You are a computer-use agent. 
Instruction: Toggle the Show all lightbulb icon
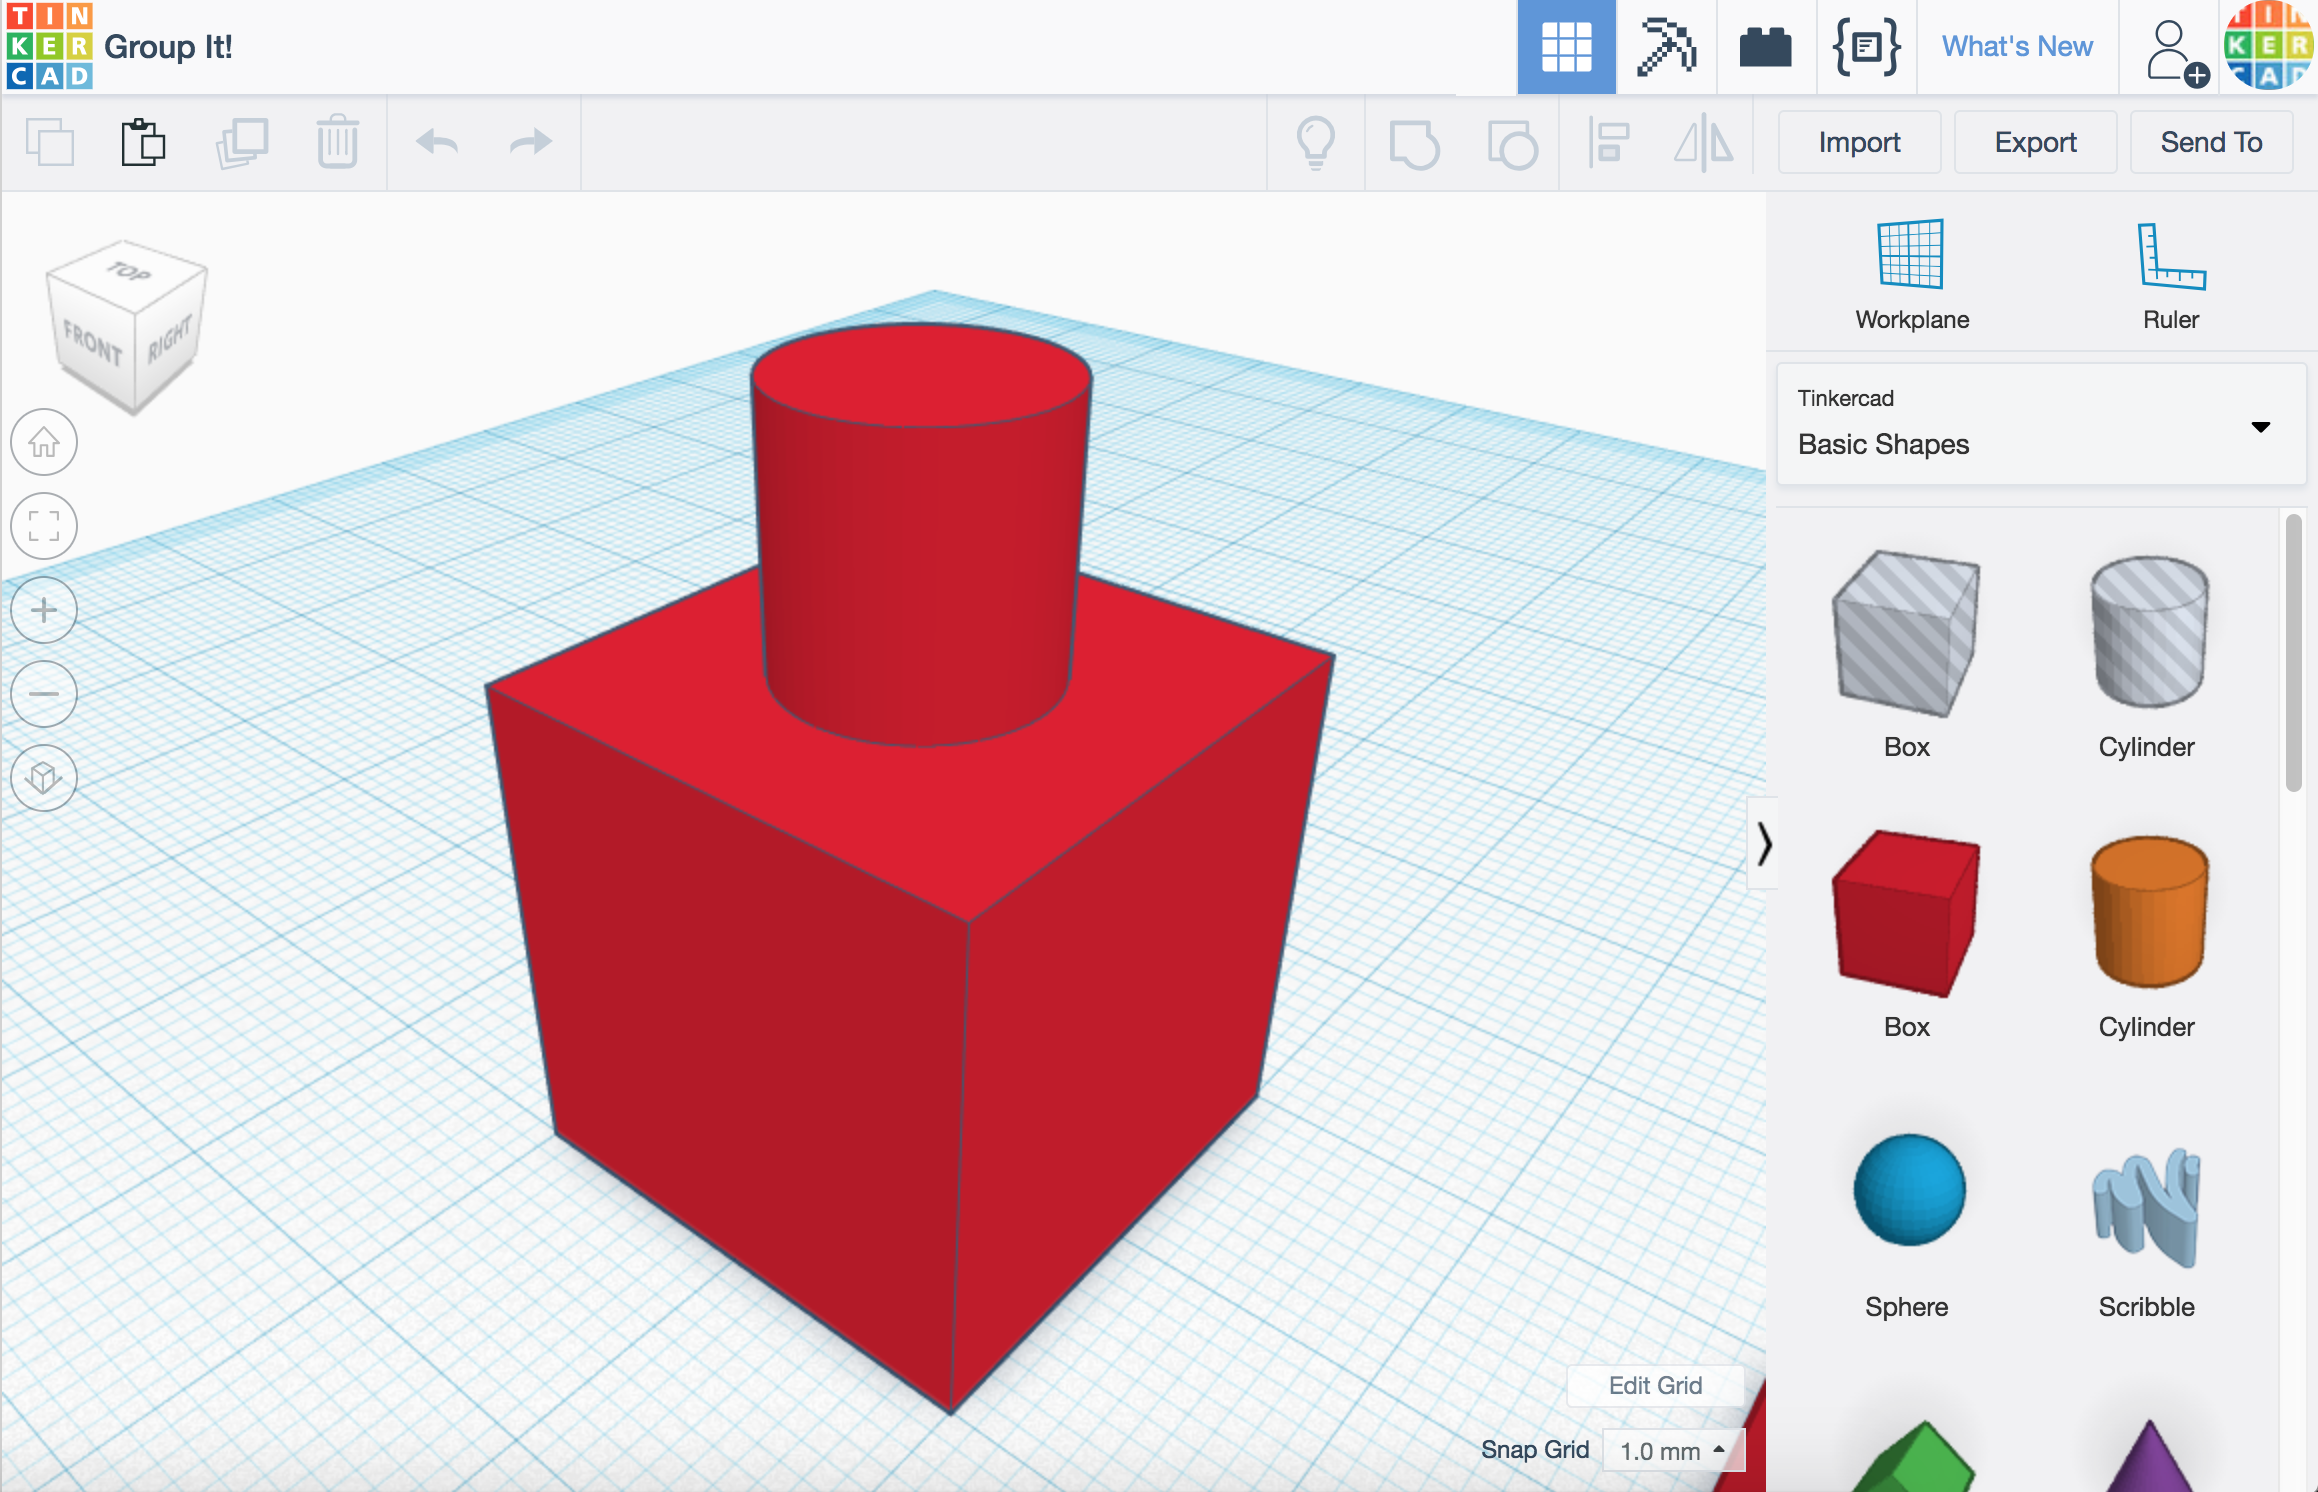click(1316, 143)
